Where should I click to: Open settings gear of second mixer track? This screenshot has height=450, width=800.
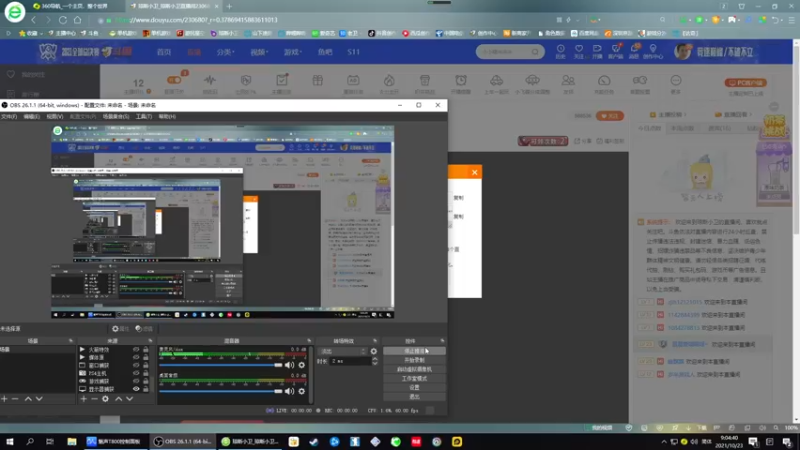[302, 391]
